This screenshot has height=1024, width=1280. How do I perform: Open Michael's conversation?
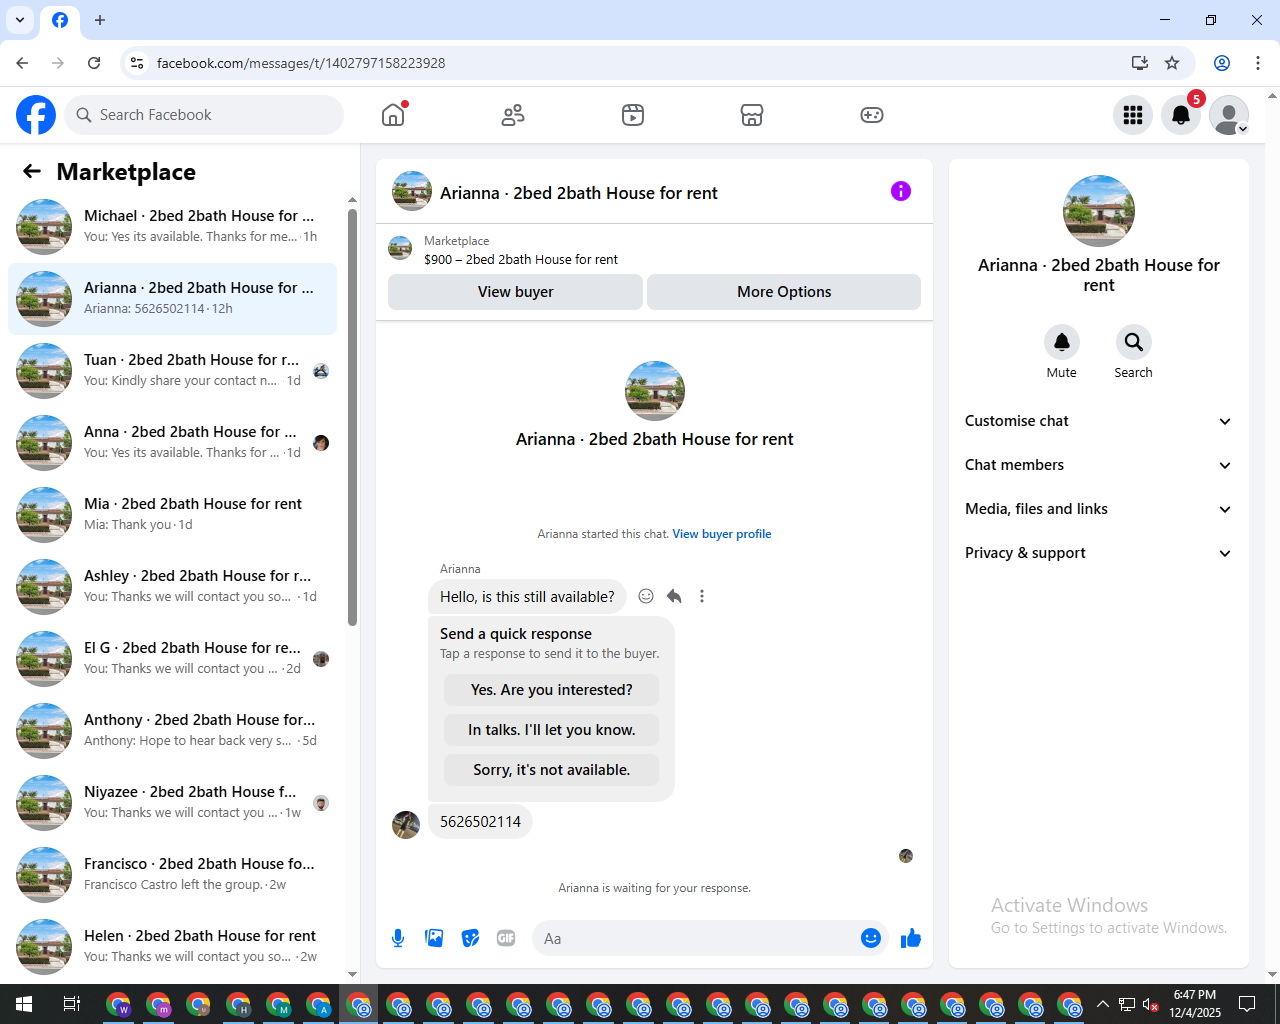pos(172,227)
